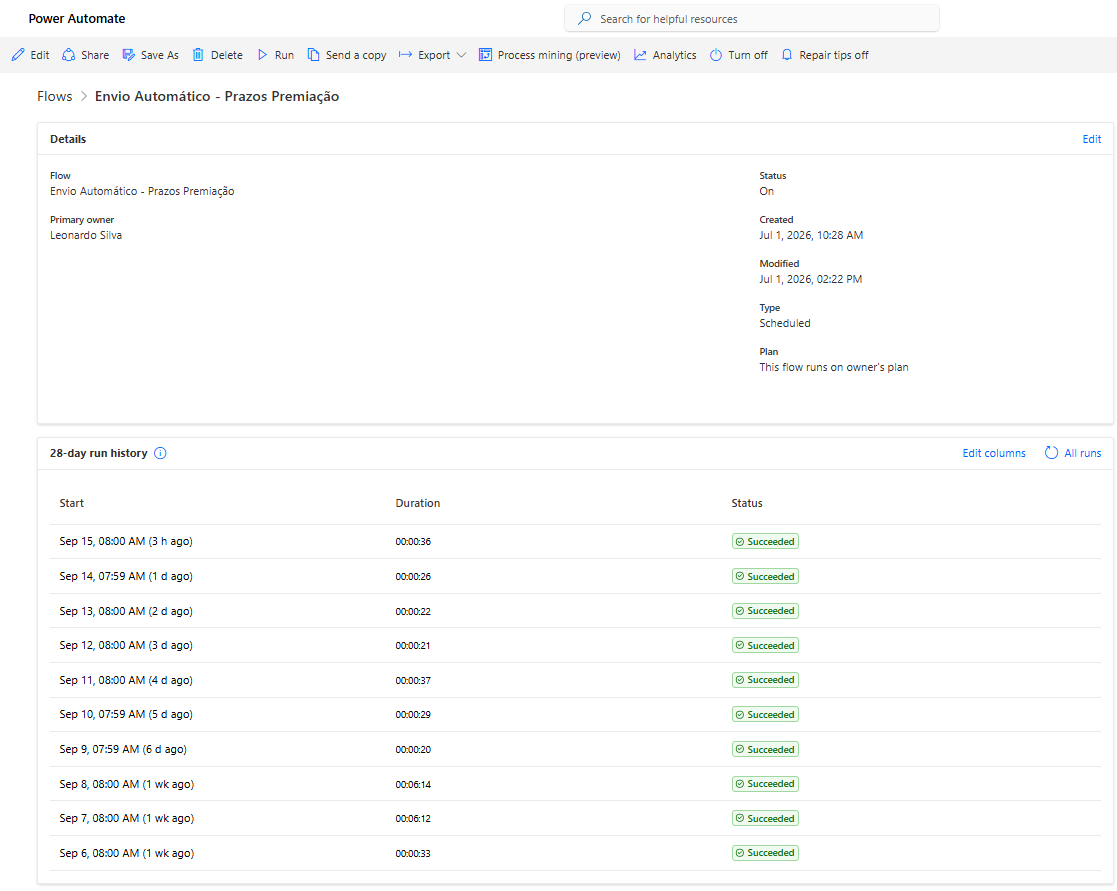This screenshot has width=1117, height=891.
Task: Click duration 00:06:12 cell
Action: [413, 818]
